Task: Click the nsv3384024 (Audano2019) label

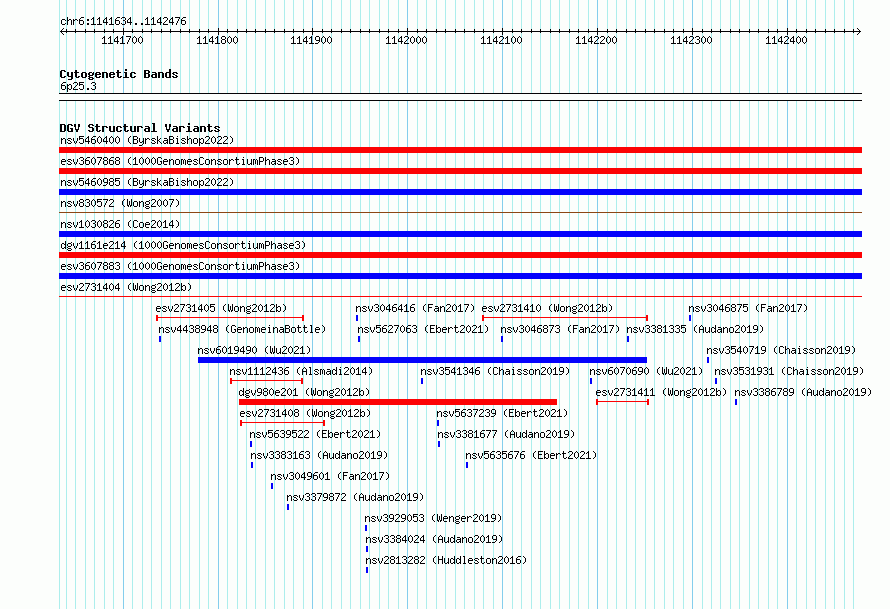Action: (x=434, y=539)
